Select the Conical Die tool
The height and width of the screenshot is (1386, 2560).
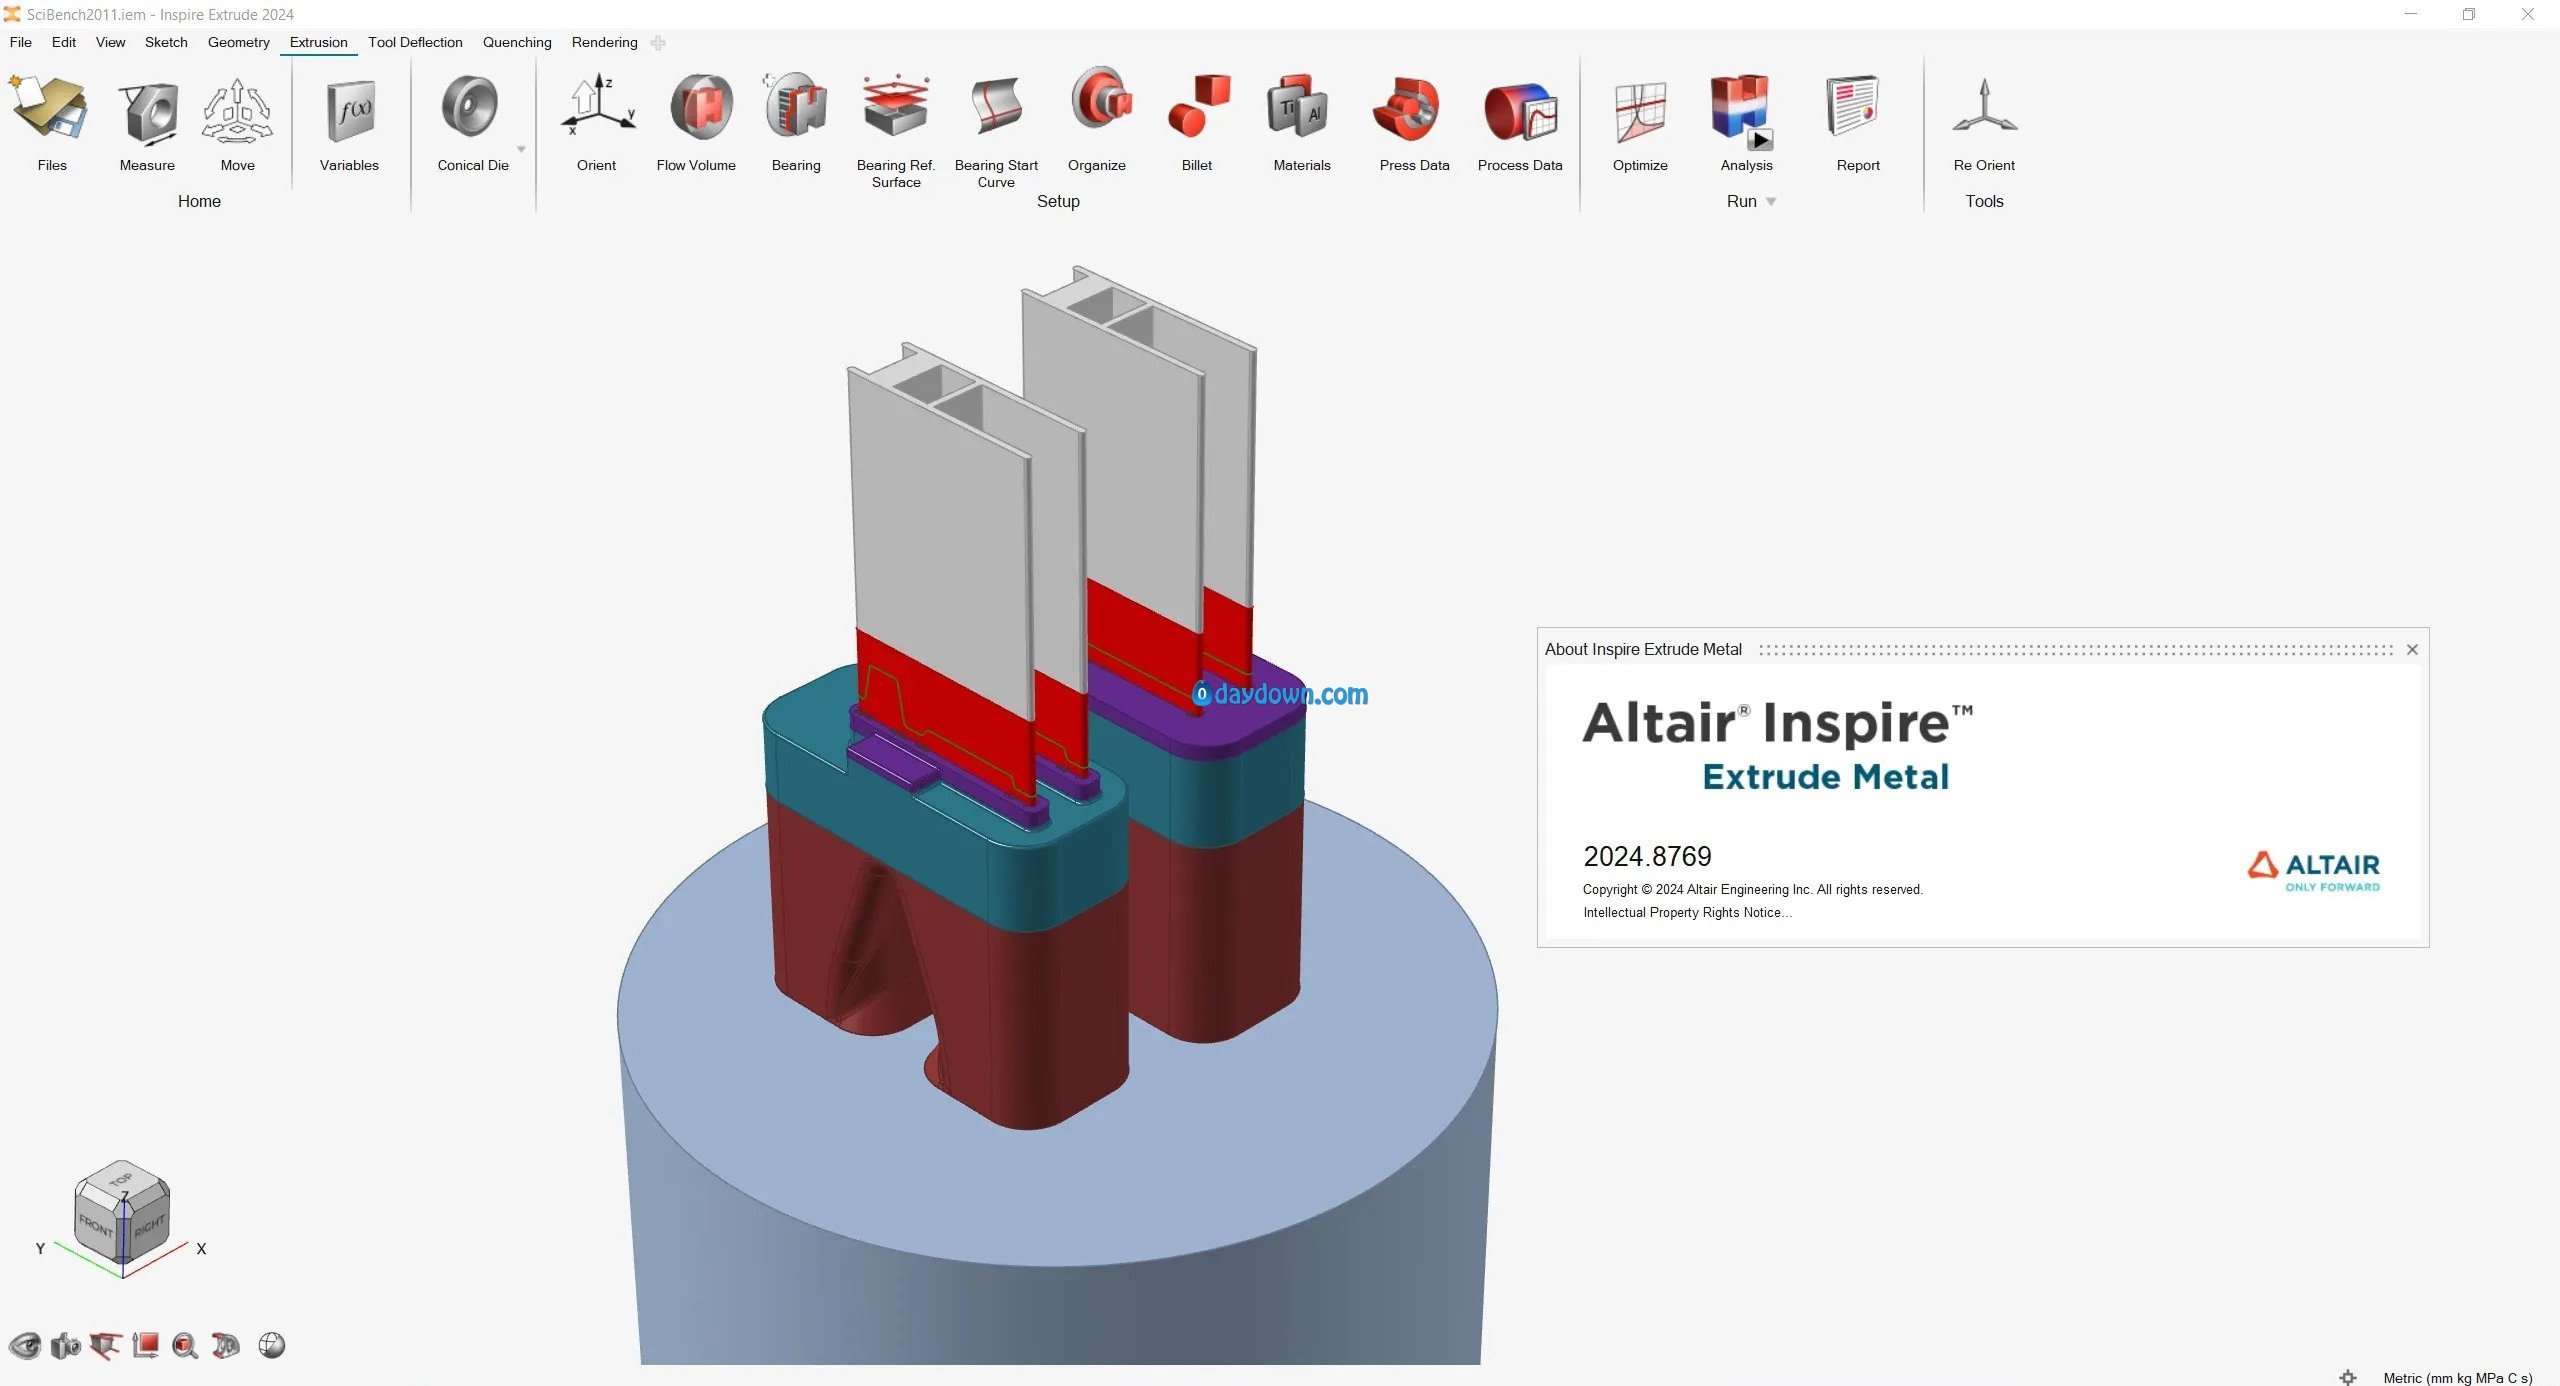[x=470, y=107]
